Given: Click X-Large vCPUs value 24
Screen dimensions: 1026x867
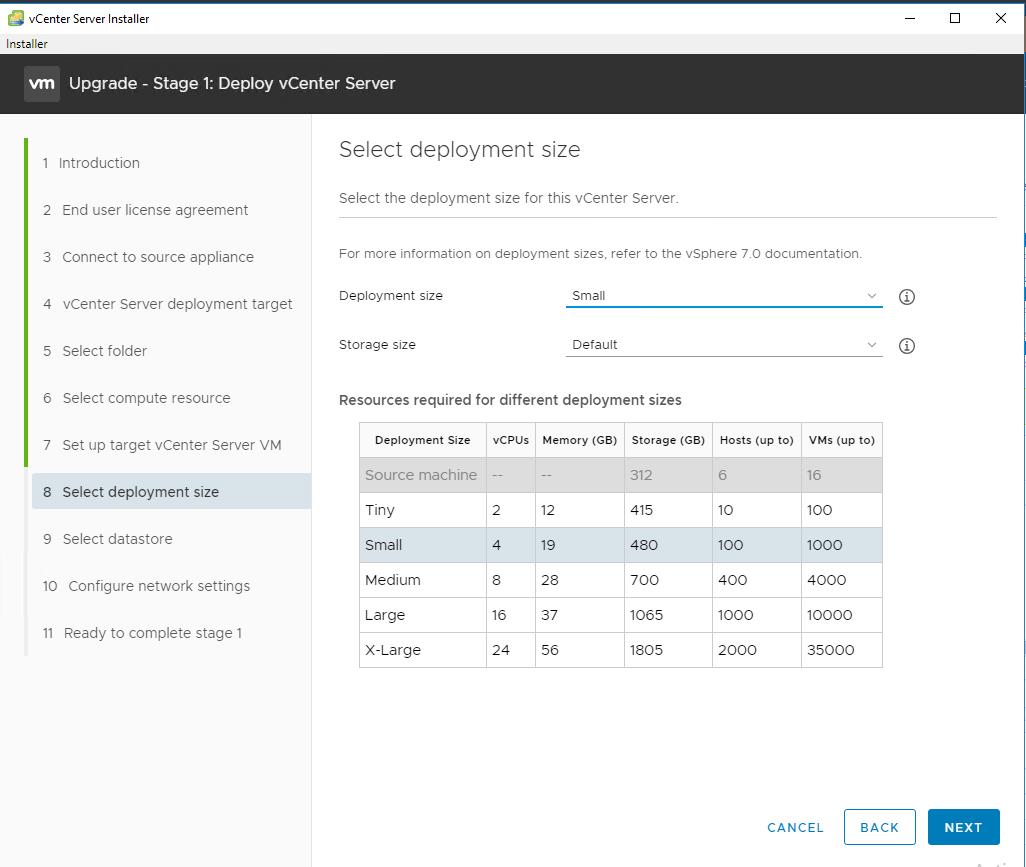Looking at the screenshot, I should (501, 650).
